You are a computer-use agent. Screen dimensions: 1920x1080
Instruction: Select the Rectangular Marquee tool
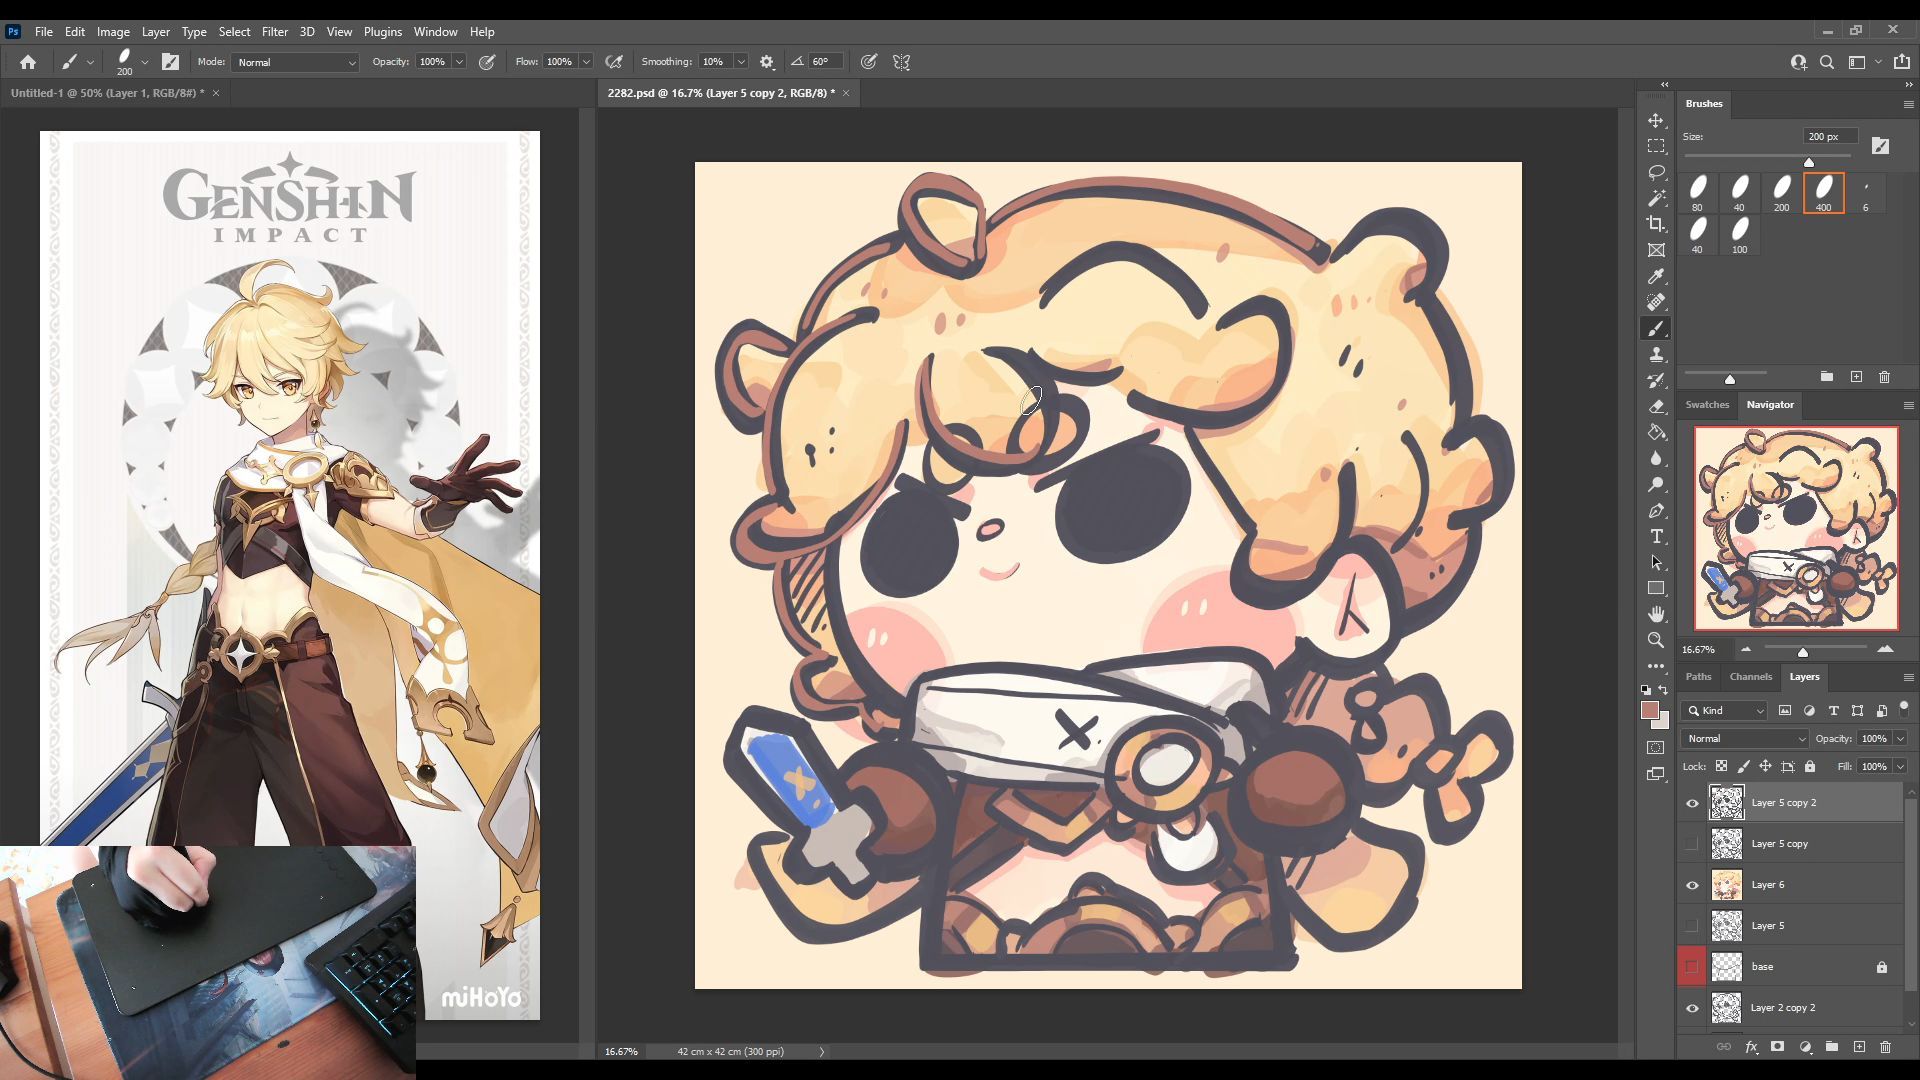pos(1656,146)
